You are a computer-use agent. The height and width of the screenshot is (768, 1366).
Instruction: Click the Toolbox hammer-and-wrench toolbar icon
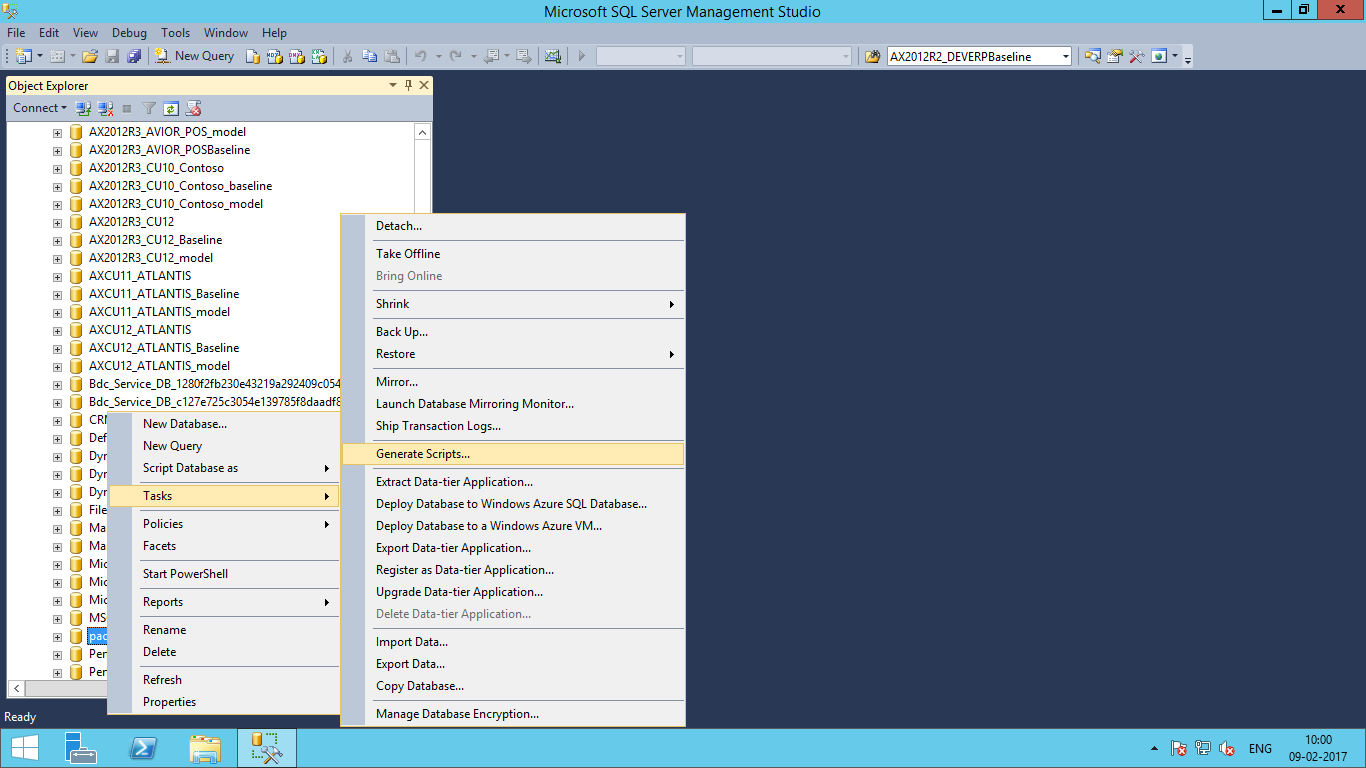click(x=1137, y=56)
